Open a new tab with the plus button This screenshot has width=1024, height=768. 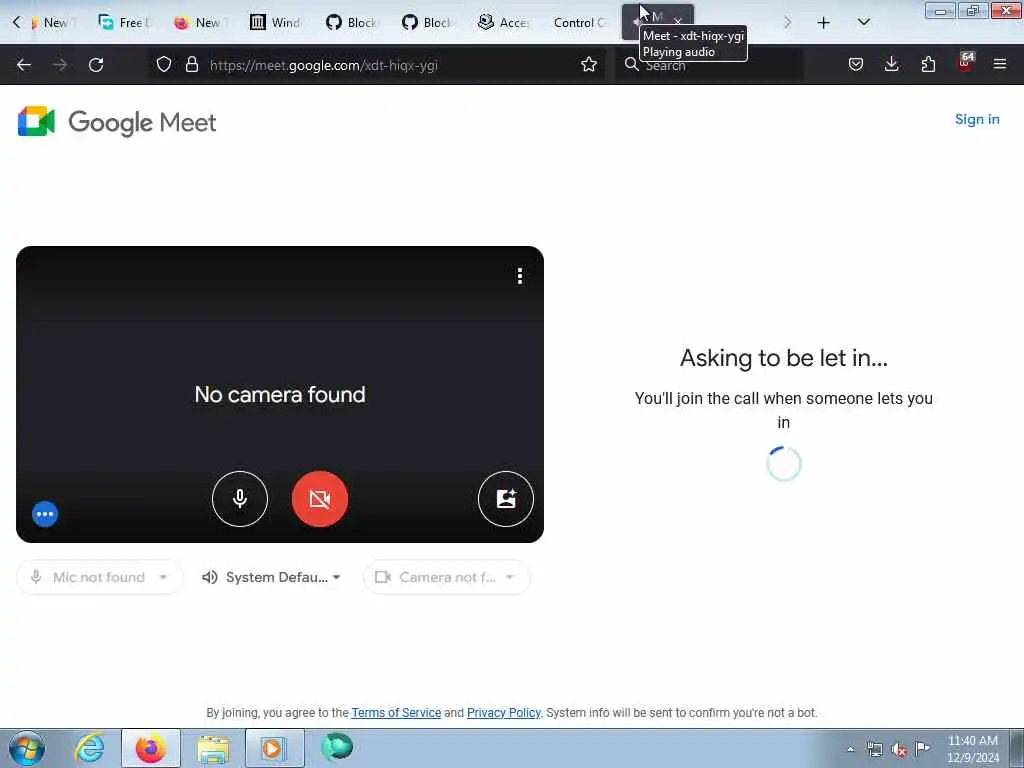point(824,23)
